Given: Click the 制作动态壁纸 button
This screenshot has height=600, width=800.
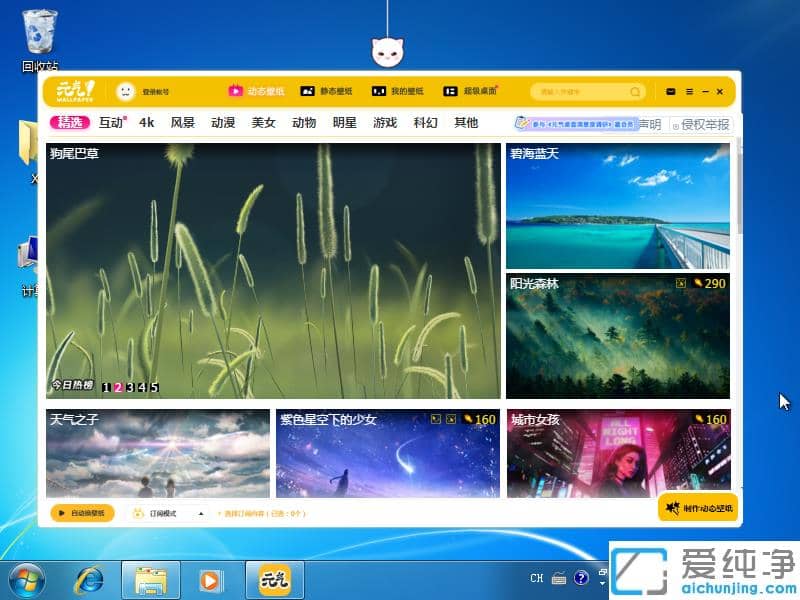Looking at the screenshot, I should pos(699,508).
